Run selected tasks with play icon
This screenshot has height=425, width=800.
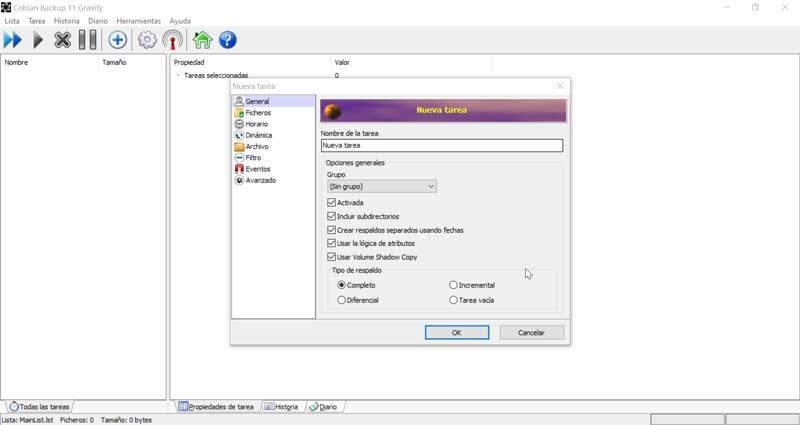tap(38, 40)
